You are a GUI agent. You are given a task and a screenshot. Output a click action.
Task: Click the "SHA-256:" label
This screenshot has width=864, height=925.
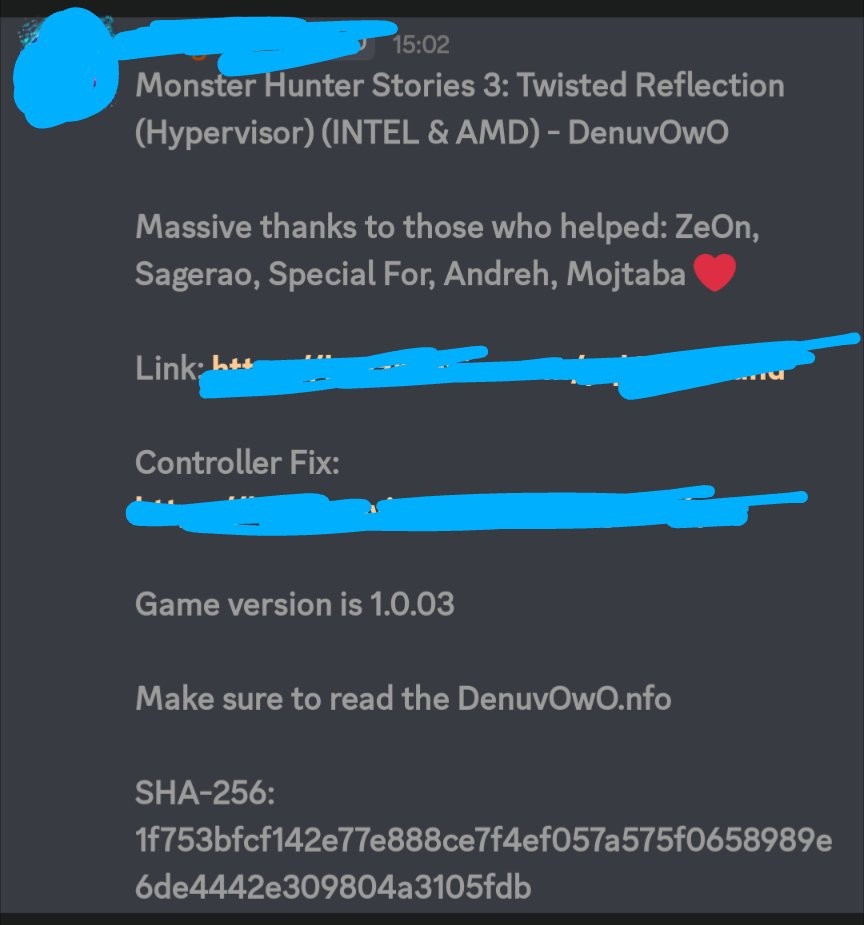tap(205, 792)
